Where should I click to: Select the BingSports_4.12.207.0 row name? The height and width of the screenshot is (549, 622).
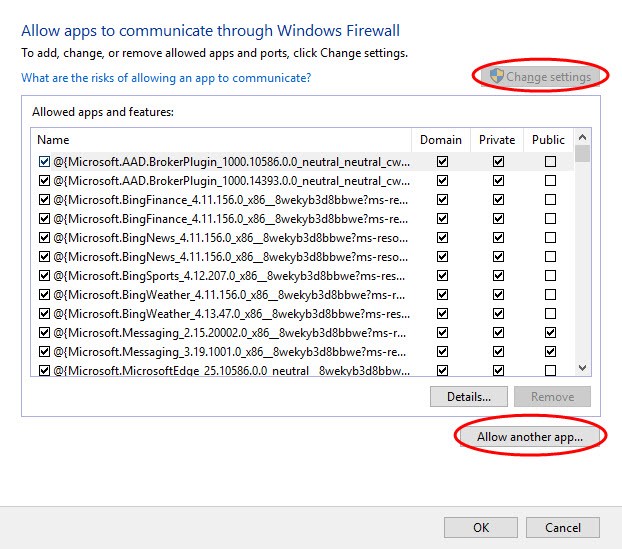coord(229,276)
